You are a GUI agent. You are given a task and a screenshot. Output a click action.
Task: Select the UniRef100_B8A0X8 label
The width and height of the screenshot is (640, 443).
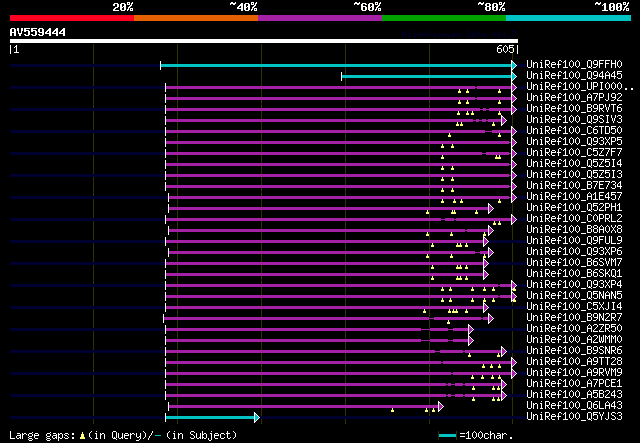coord(574,230)
